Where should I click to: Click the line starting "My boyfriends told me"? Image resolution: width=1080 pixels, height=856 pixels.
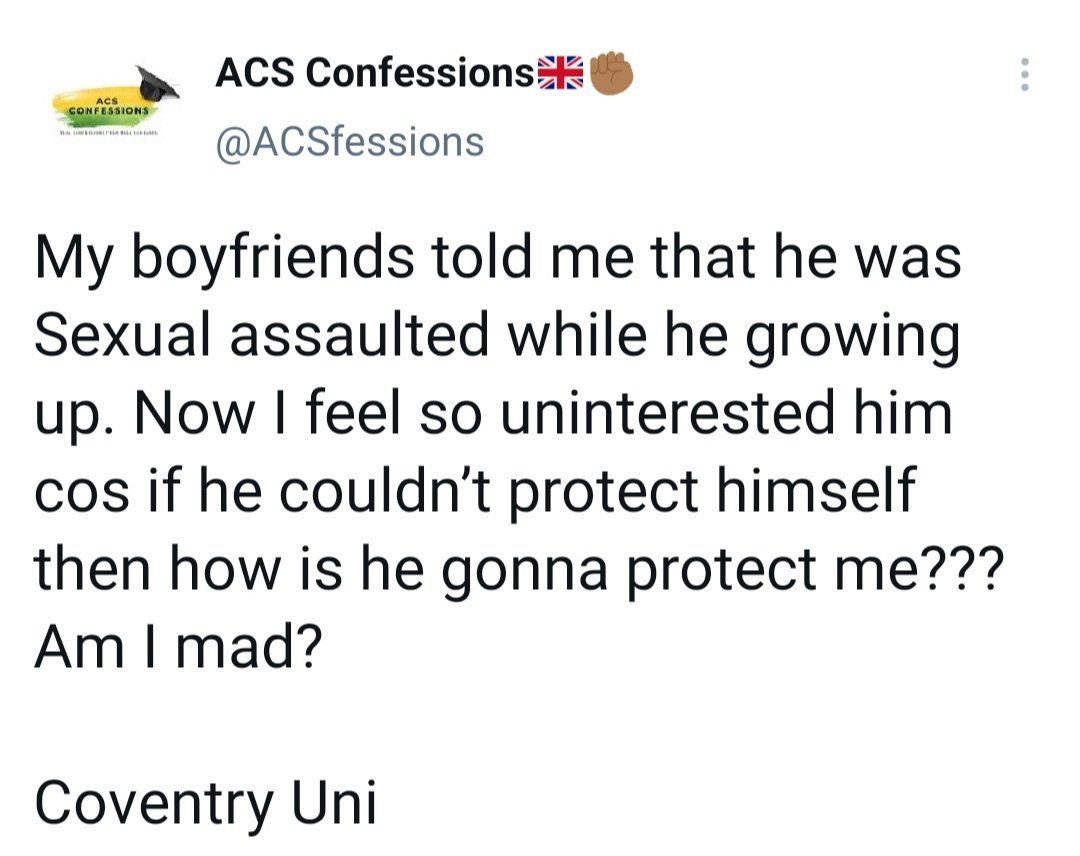click(x=498, y=257)
